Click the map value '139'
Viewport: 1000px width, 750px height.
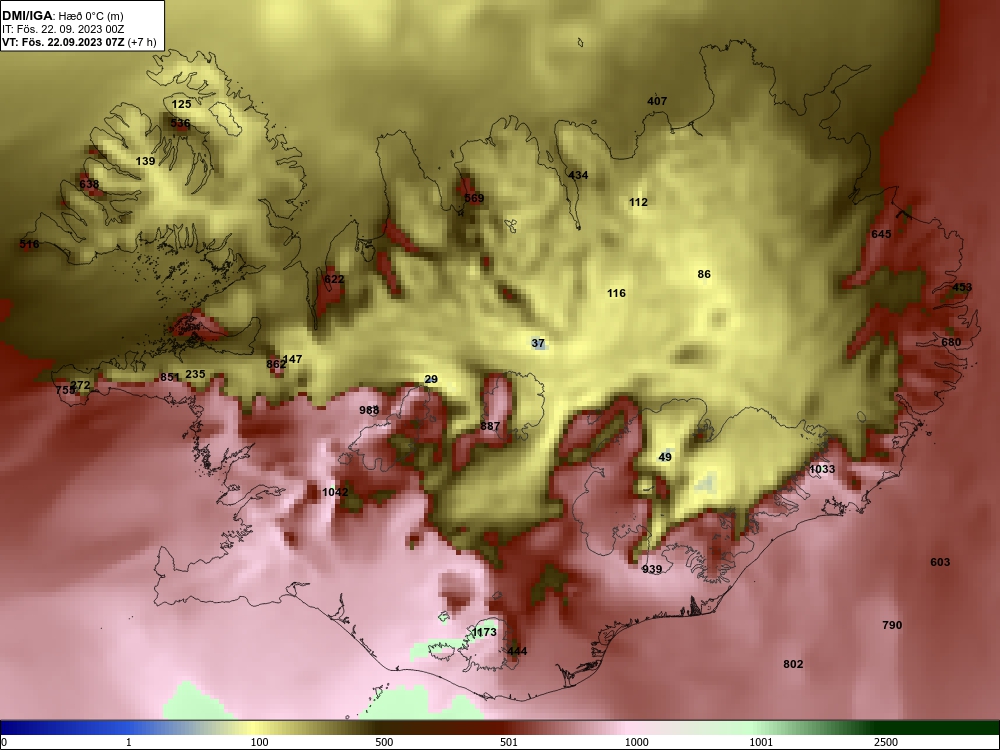[145, 161]
